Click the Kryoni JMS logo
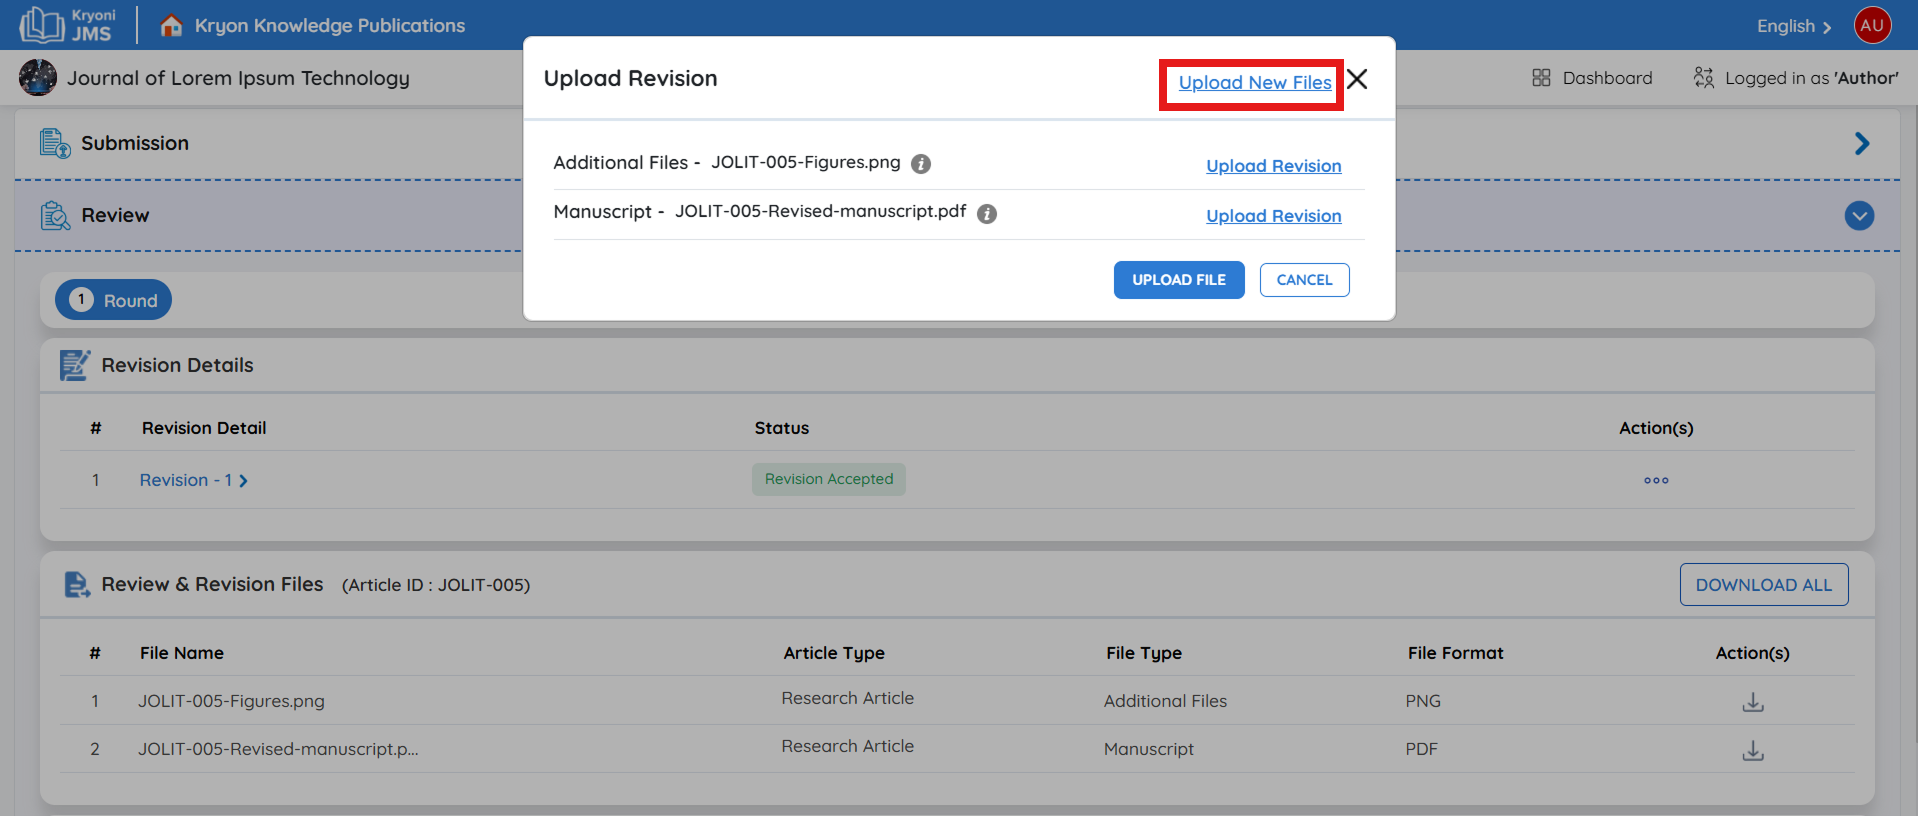Viewport: 1918px width, 816px height. pos(68,25)
